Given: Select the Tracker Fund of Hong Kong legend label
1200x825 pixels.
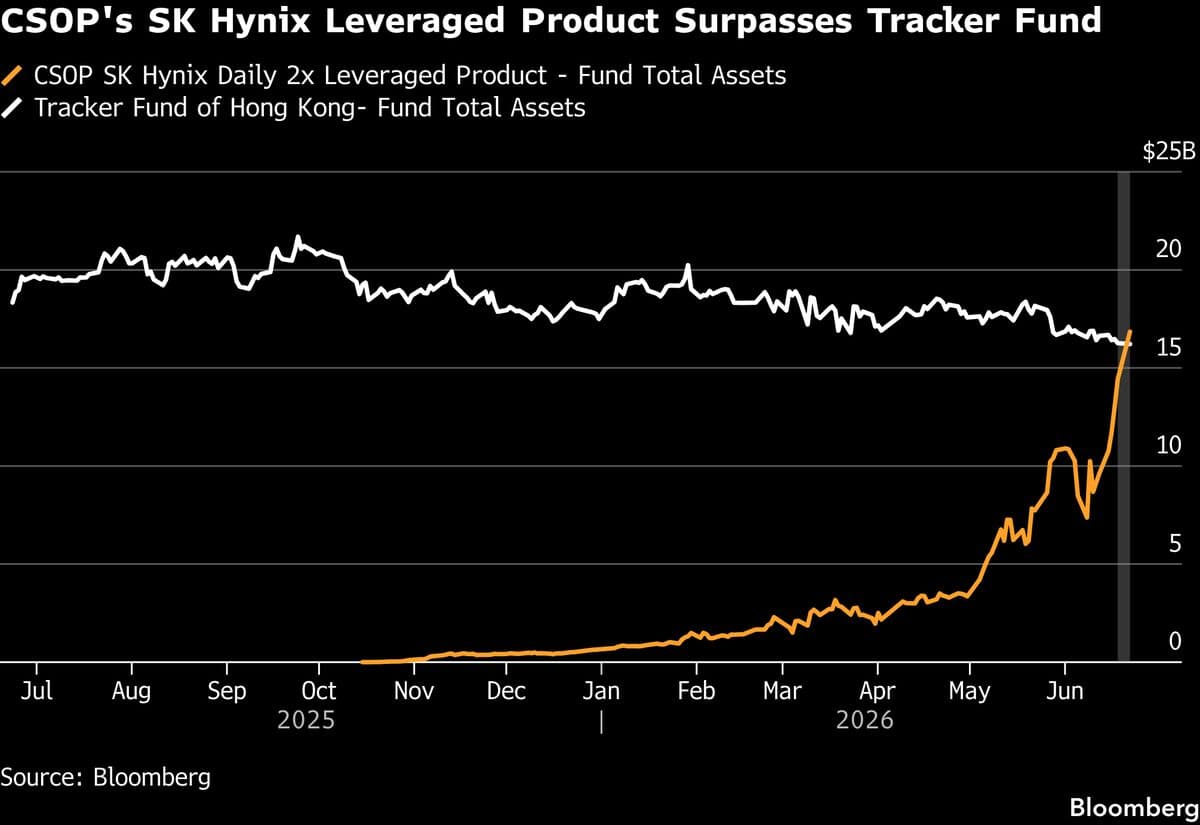Looking at the screenshot, I should [x=310, y=109].
